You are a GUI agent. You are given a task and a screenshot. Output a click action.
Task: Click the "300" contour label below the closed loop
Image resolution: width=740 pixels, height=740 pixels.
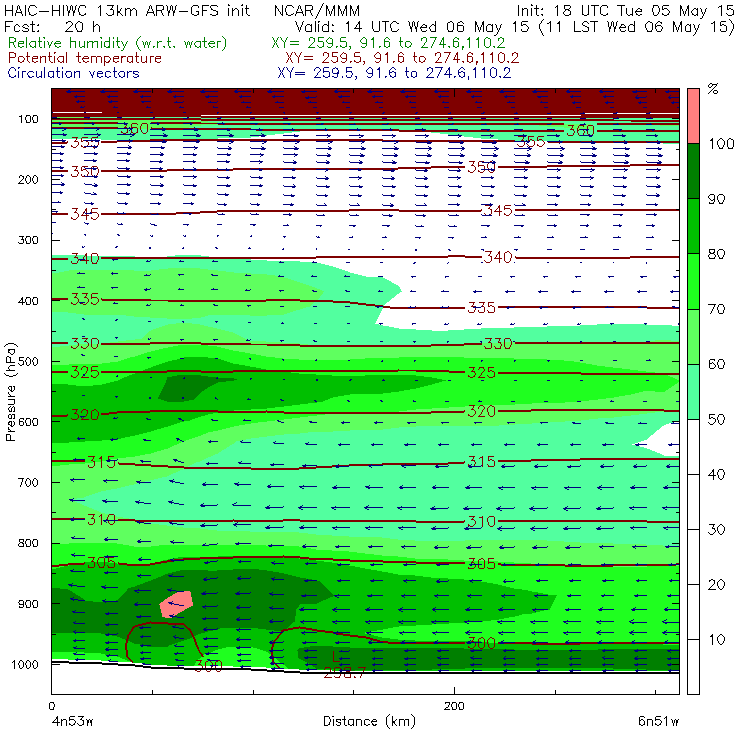208,666
